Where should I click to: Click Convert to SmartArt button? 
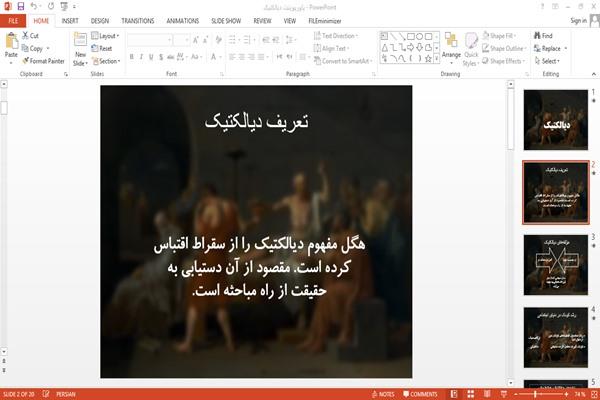coord(342,61)
